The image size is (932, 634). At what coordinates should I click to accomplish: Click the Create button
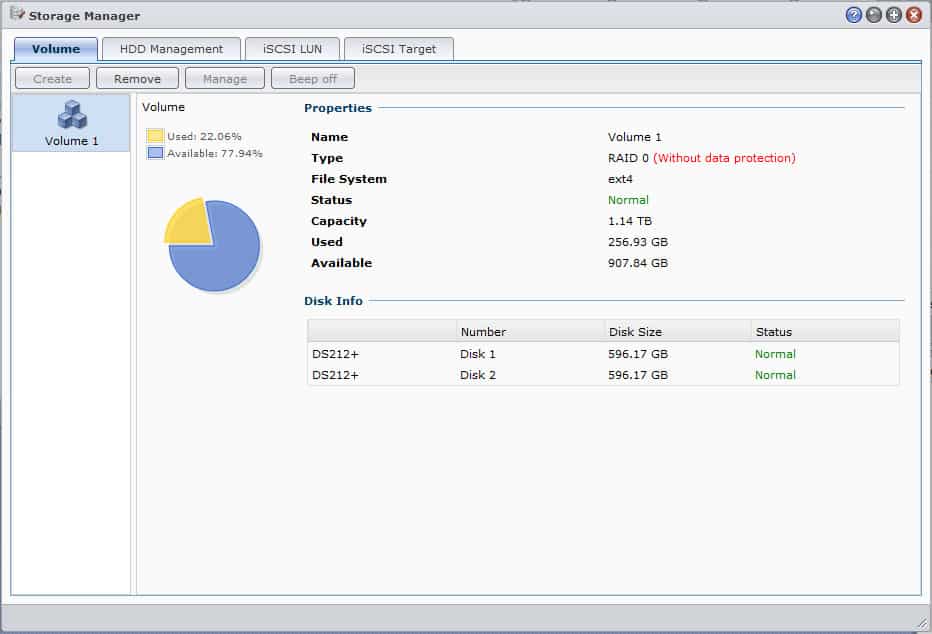pos(52,78)
